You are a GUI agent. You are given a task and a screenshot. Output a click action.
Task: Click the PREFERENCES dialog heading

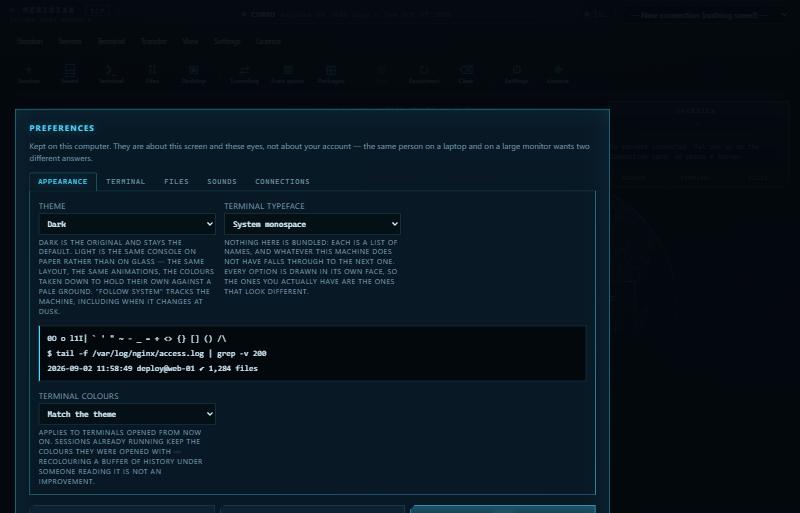point(62,128)
